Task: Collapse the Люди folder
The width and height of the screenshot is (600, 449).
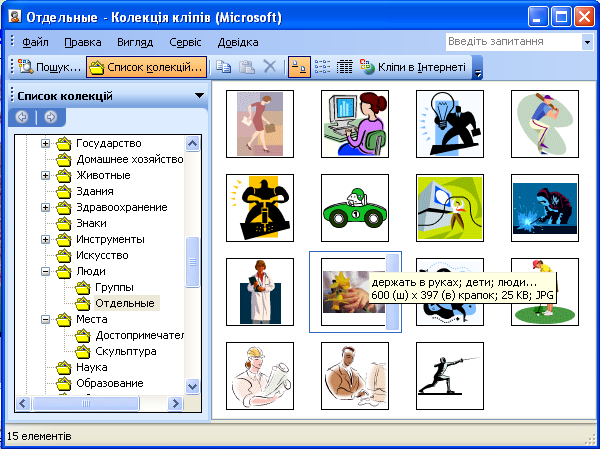Action: [46, 271]
